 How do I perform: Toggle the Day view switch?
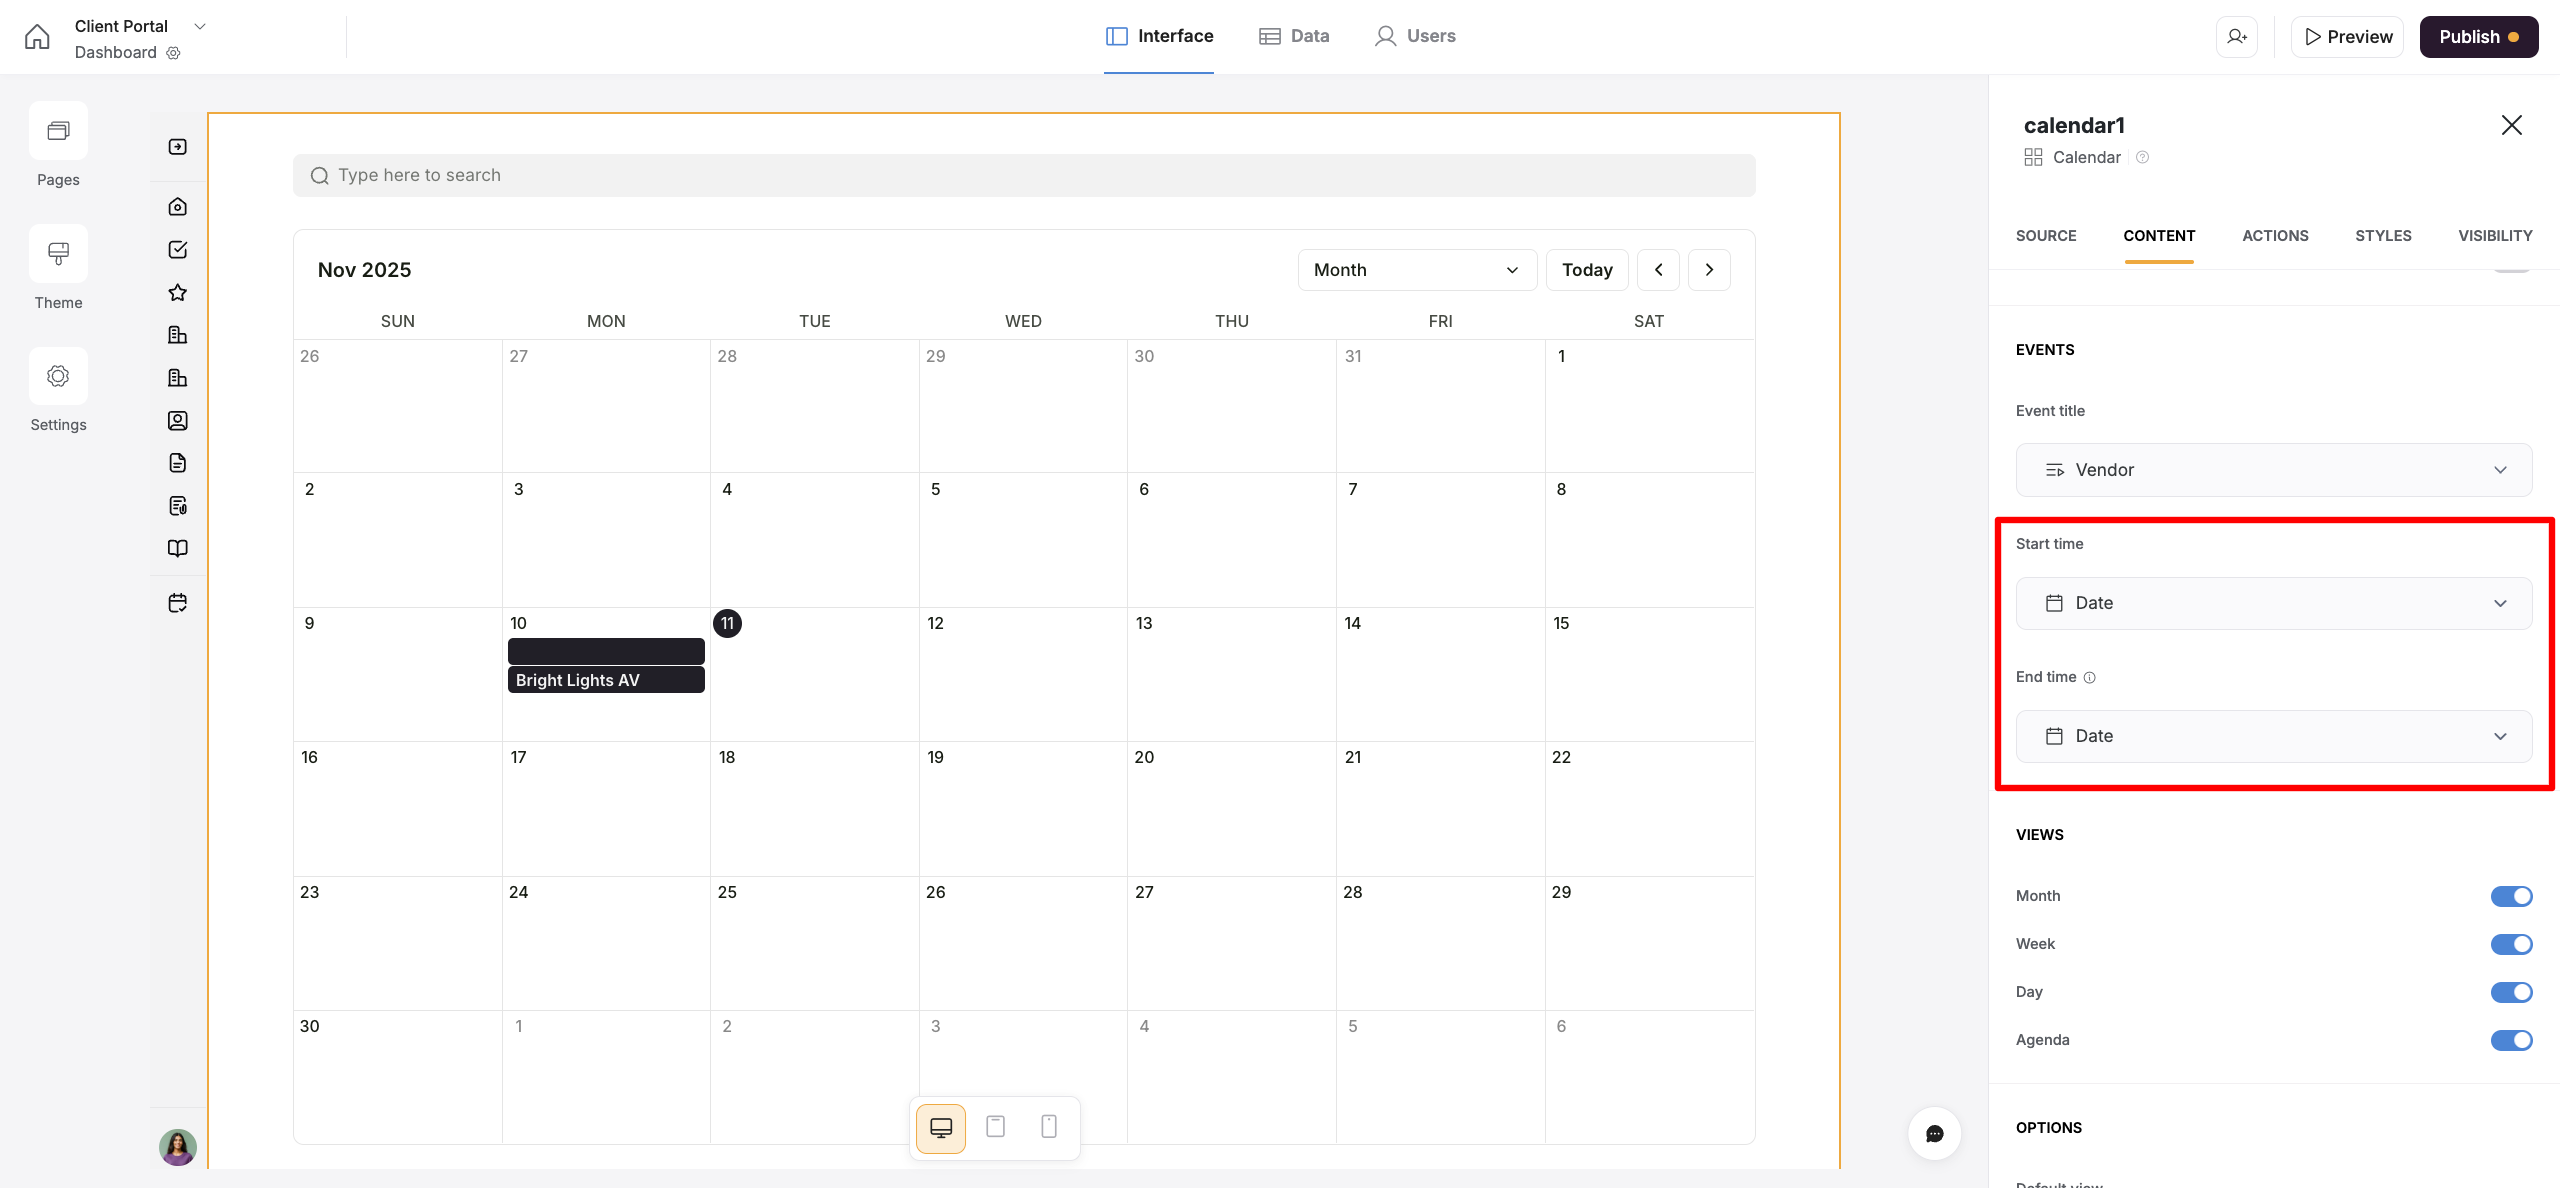coord(2510,992)
